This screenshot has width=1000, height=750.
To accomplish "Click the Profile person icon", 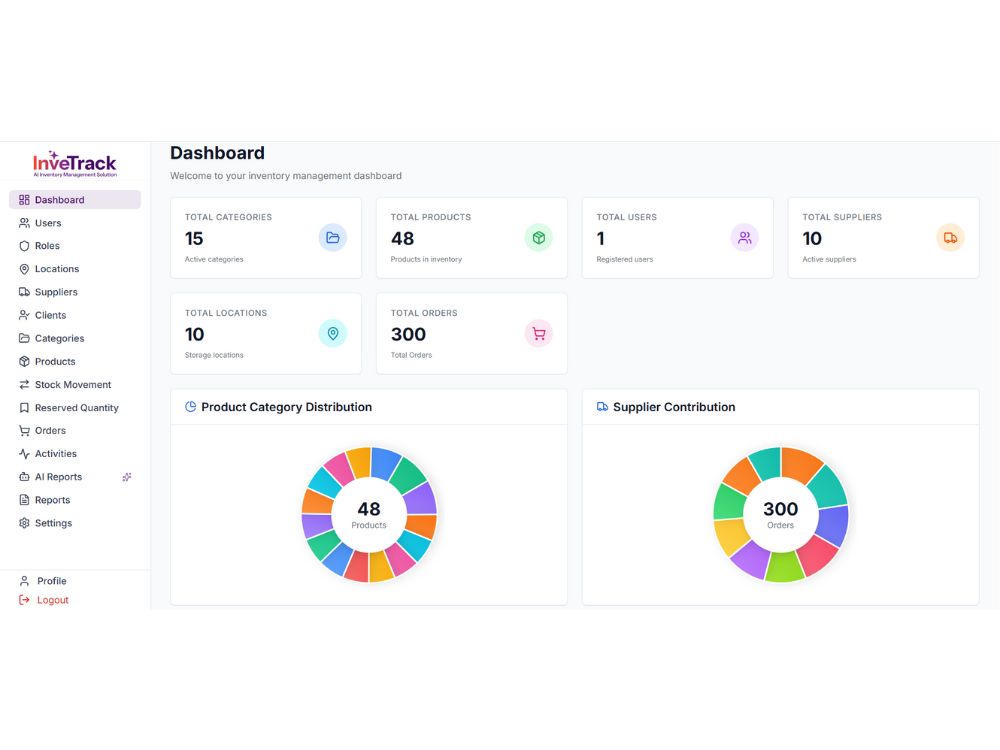I will 24,581.
